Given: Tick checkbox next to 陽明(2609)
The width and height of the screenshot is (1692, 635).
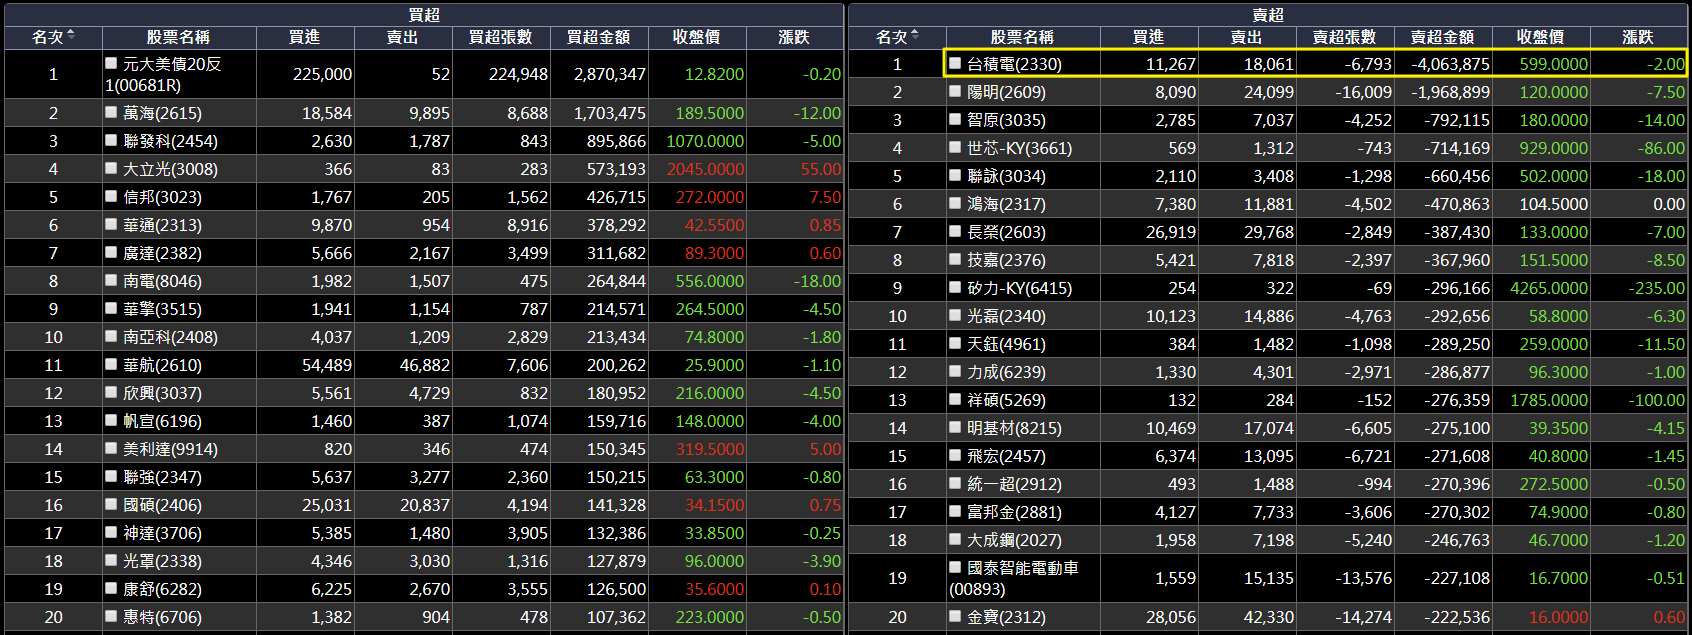Looking at the screenshot, I should (956, 91).
